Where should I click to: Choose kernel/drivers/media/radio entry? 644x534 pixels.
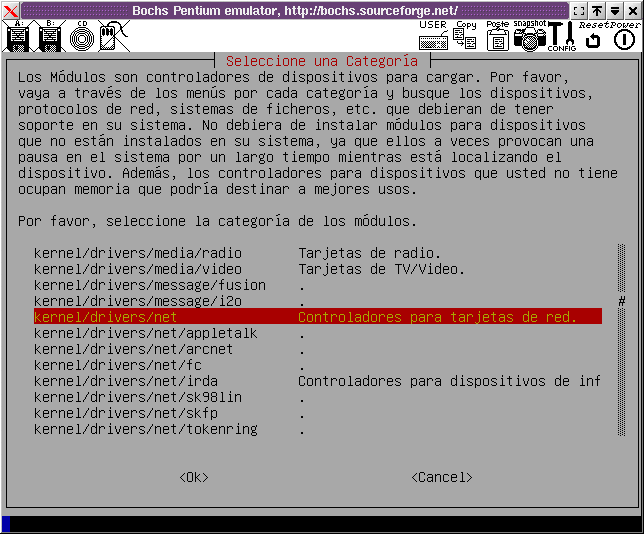[x=137, y=253]
